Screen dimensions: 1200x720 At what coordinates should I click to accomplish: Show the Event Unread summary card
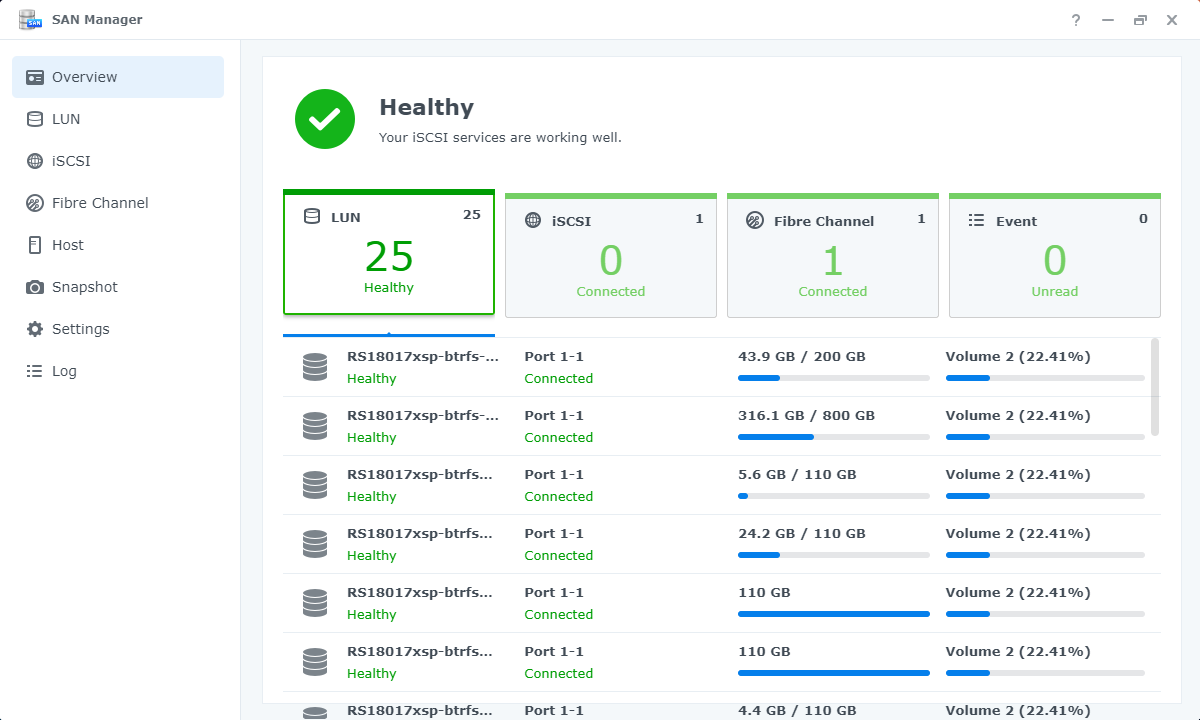[1054, 257]
